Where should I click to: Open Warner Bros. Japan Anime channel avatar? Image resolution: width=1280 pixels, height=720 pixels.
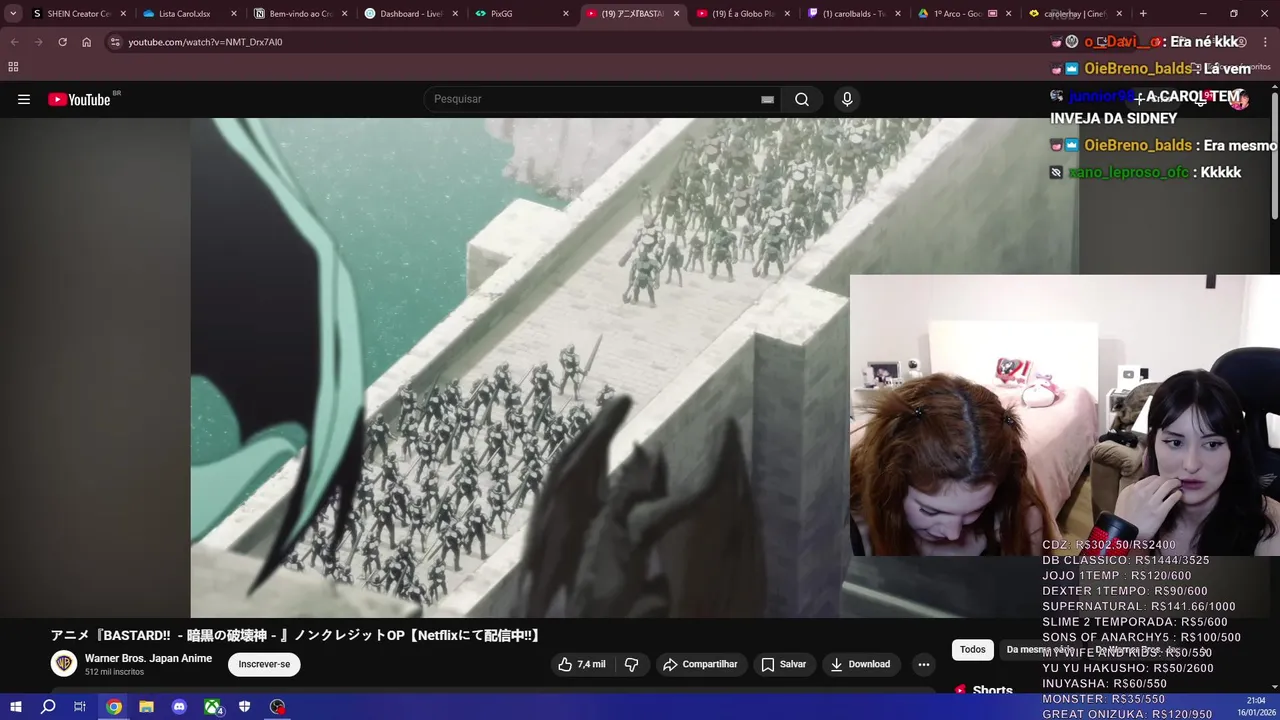point(64,664)
